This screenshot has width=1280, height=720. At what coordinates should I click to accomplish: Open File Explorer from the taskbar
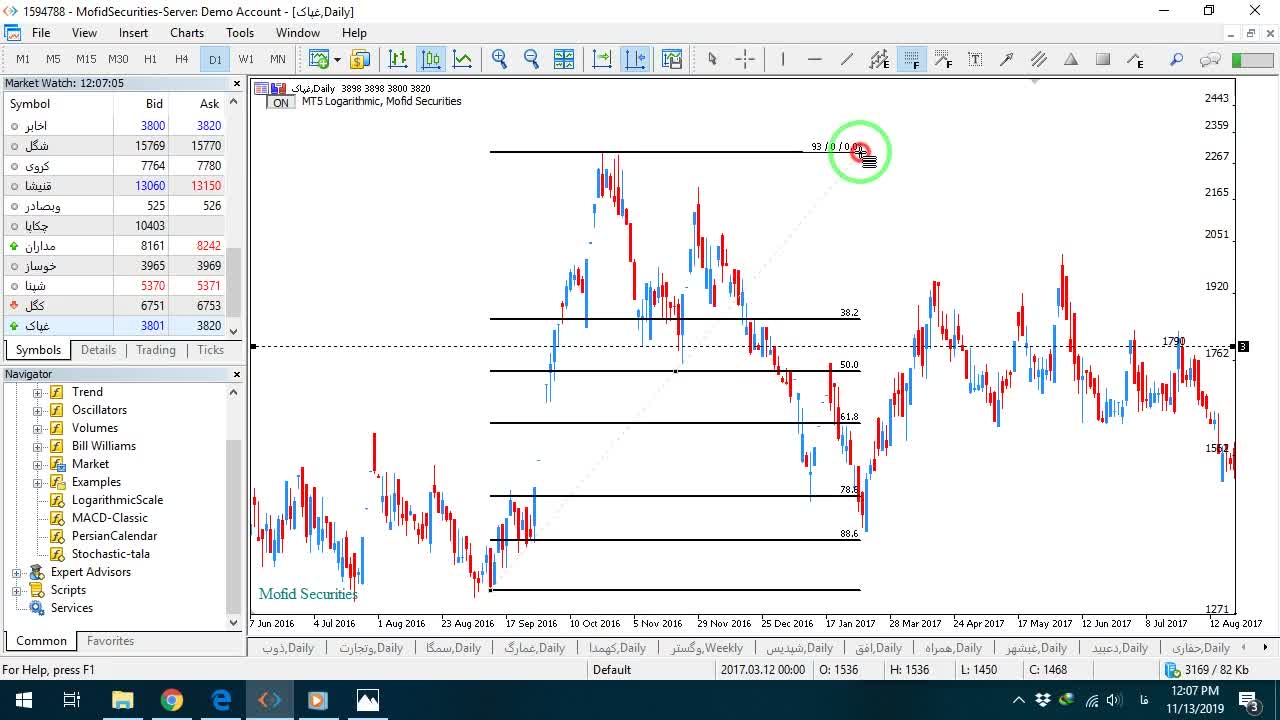122,700
